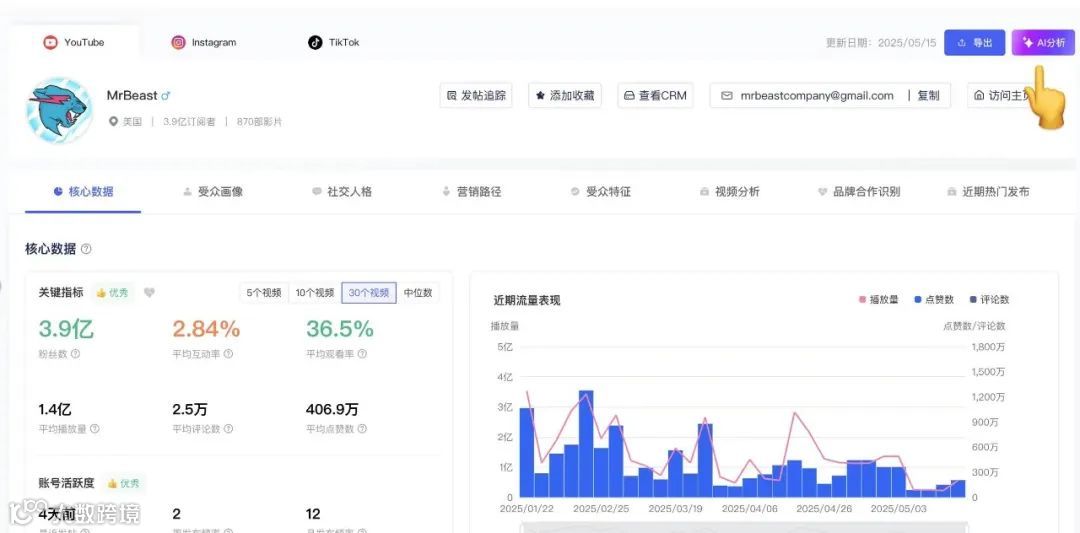Select the 10个视频 range option

315,293
